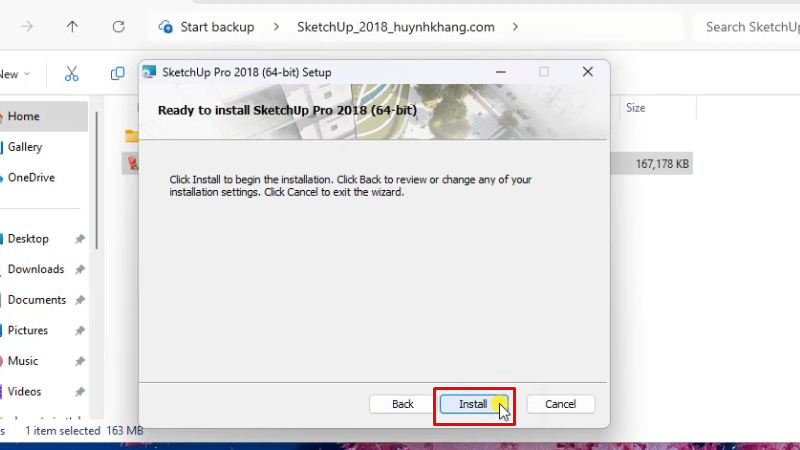
Task: Expand the chevron after Start backup
Action: [x=274, y=27]
